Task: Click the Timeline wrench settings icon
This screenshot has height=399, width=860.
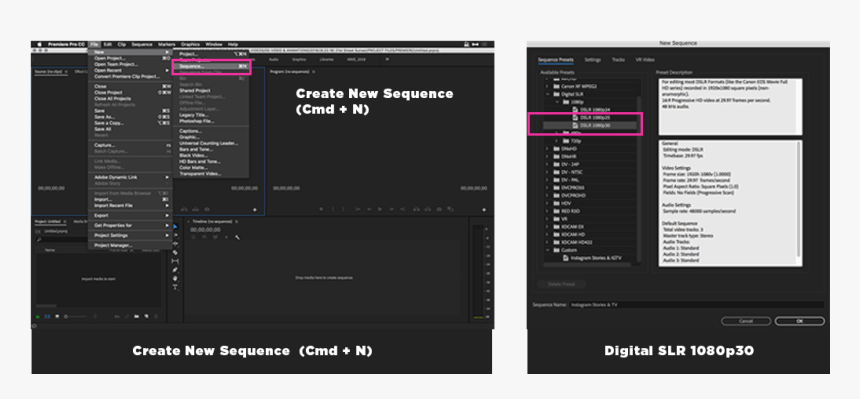Action: point(237,237)
